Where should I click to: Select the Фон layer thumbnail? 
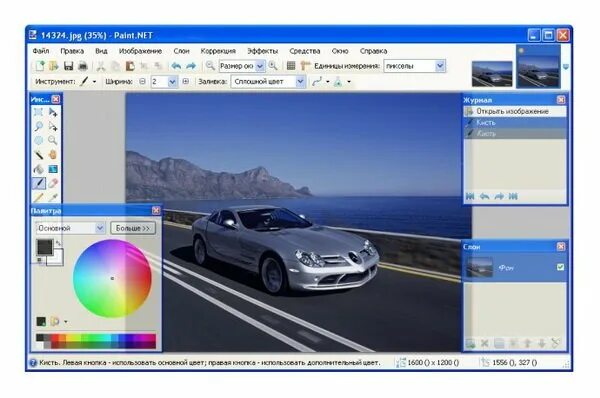(x=479, y=267)
